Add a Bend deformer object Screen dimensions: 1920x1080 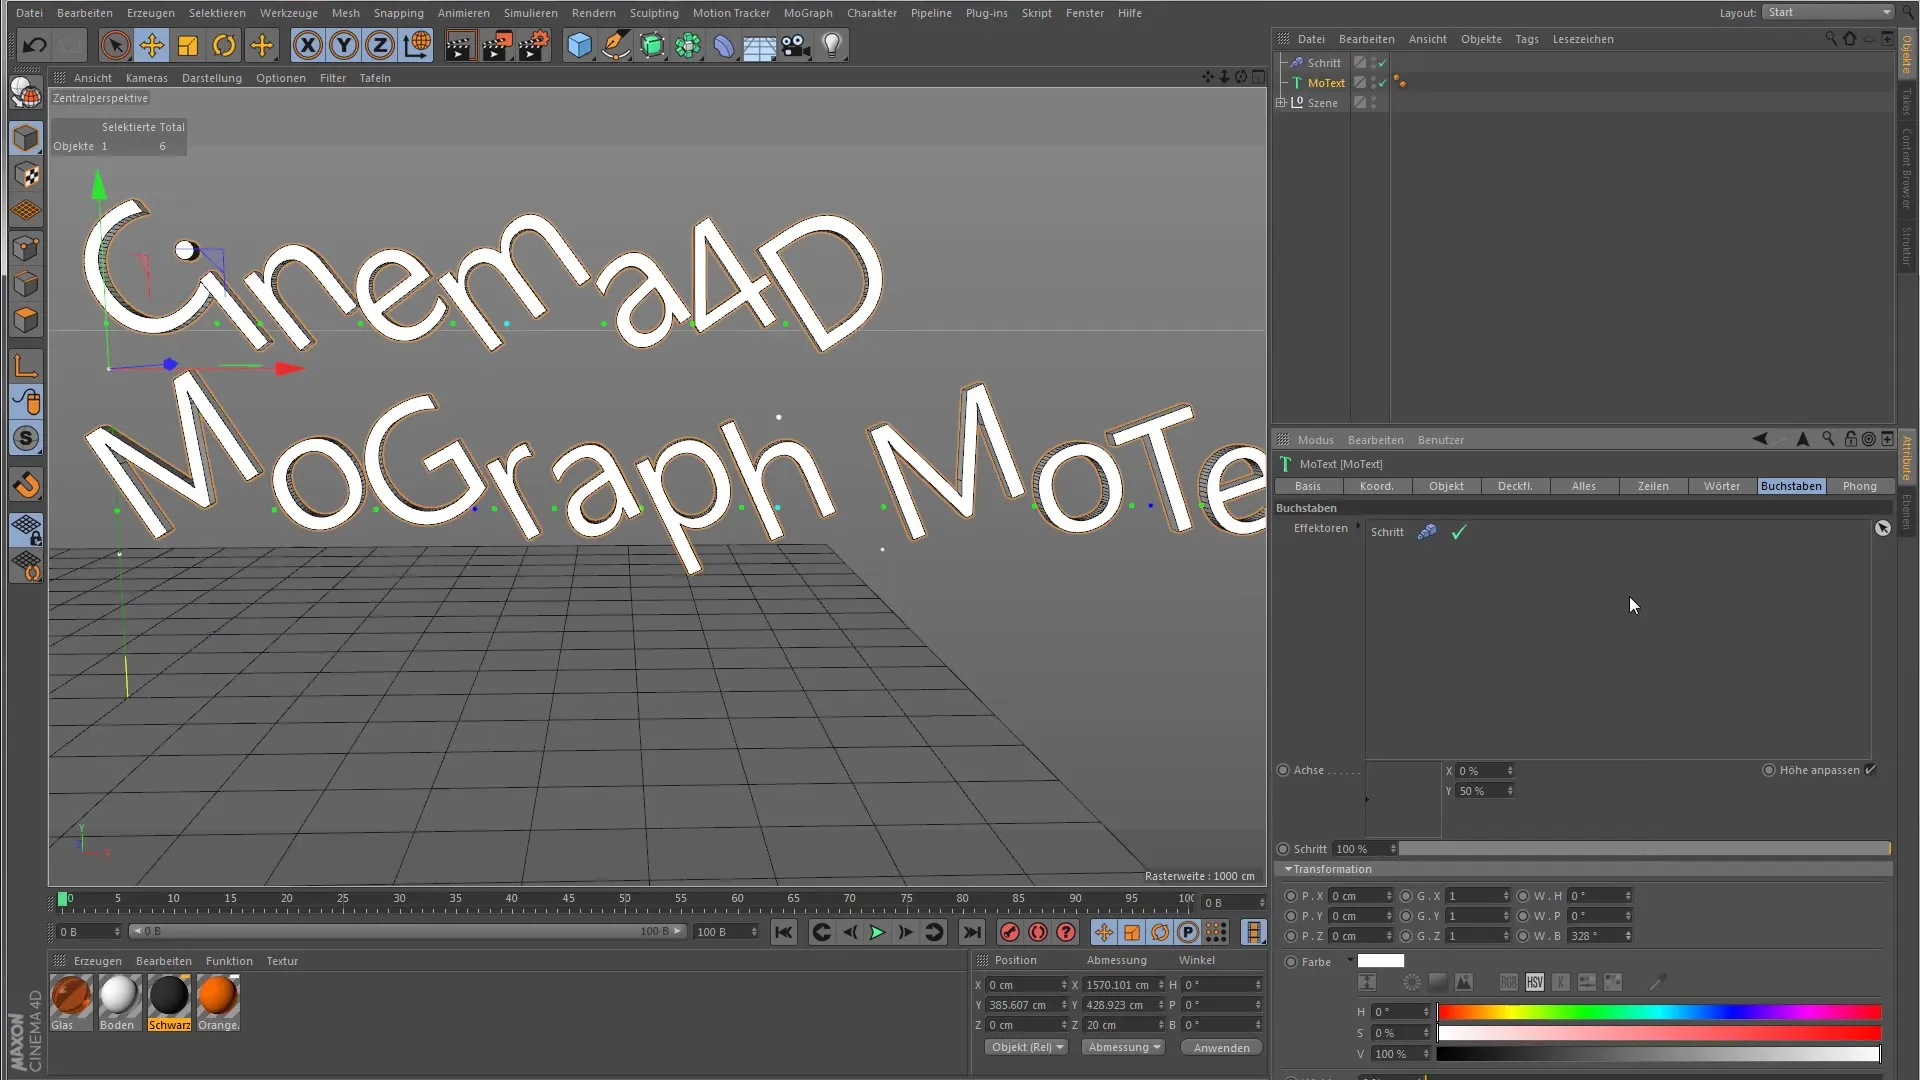(x=724, y=45)
